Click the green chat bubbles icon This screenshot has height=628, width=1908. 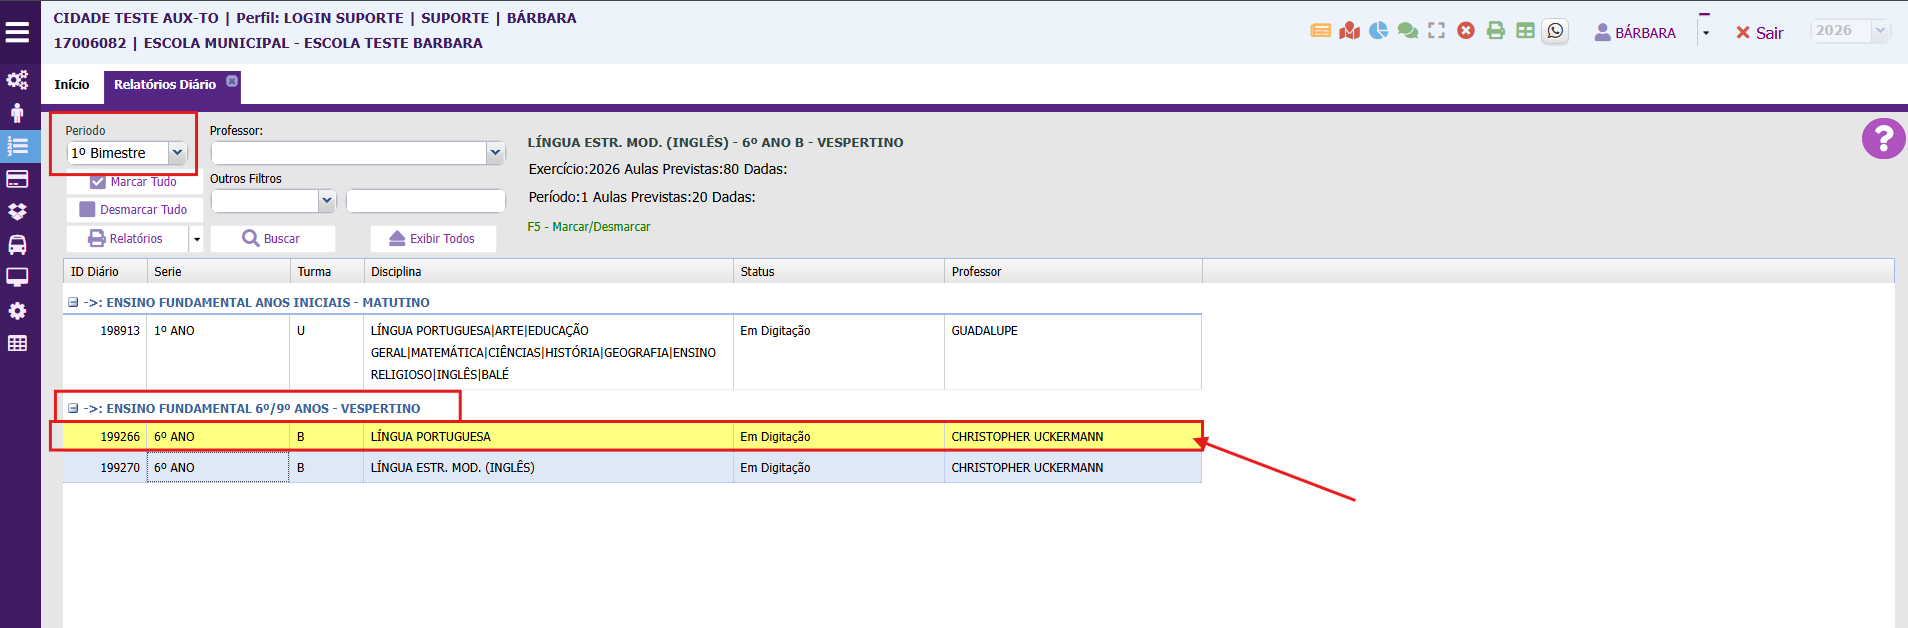tap(1407, 31)
